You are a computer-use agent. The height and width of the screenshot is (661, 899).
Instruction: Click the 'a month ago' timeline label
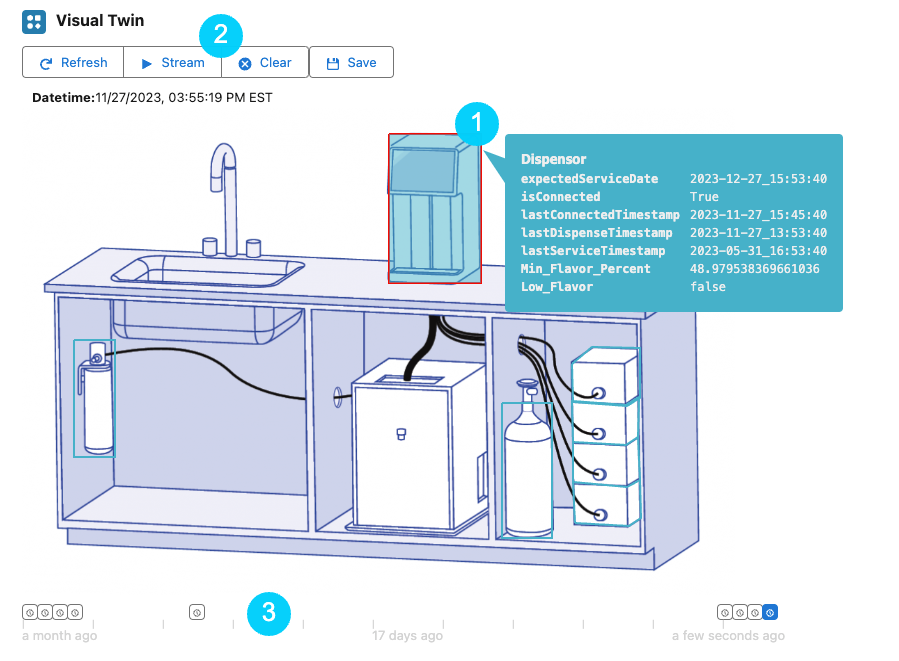[x=60, y=636]
